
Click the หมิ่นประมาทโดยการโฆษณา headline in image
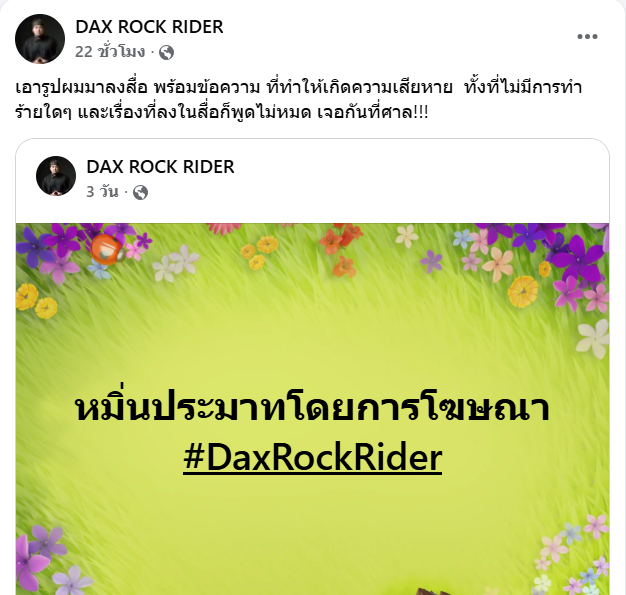click(x=313, y=408)
